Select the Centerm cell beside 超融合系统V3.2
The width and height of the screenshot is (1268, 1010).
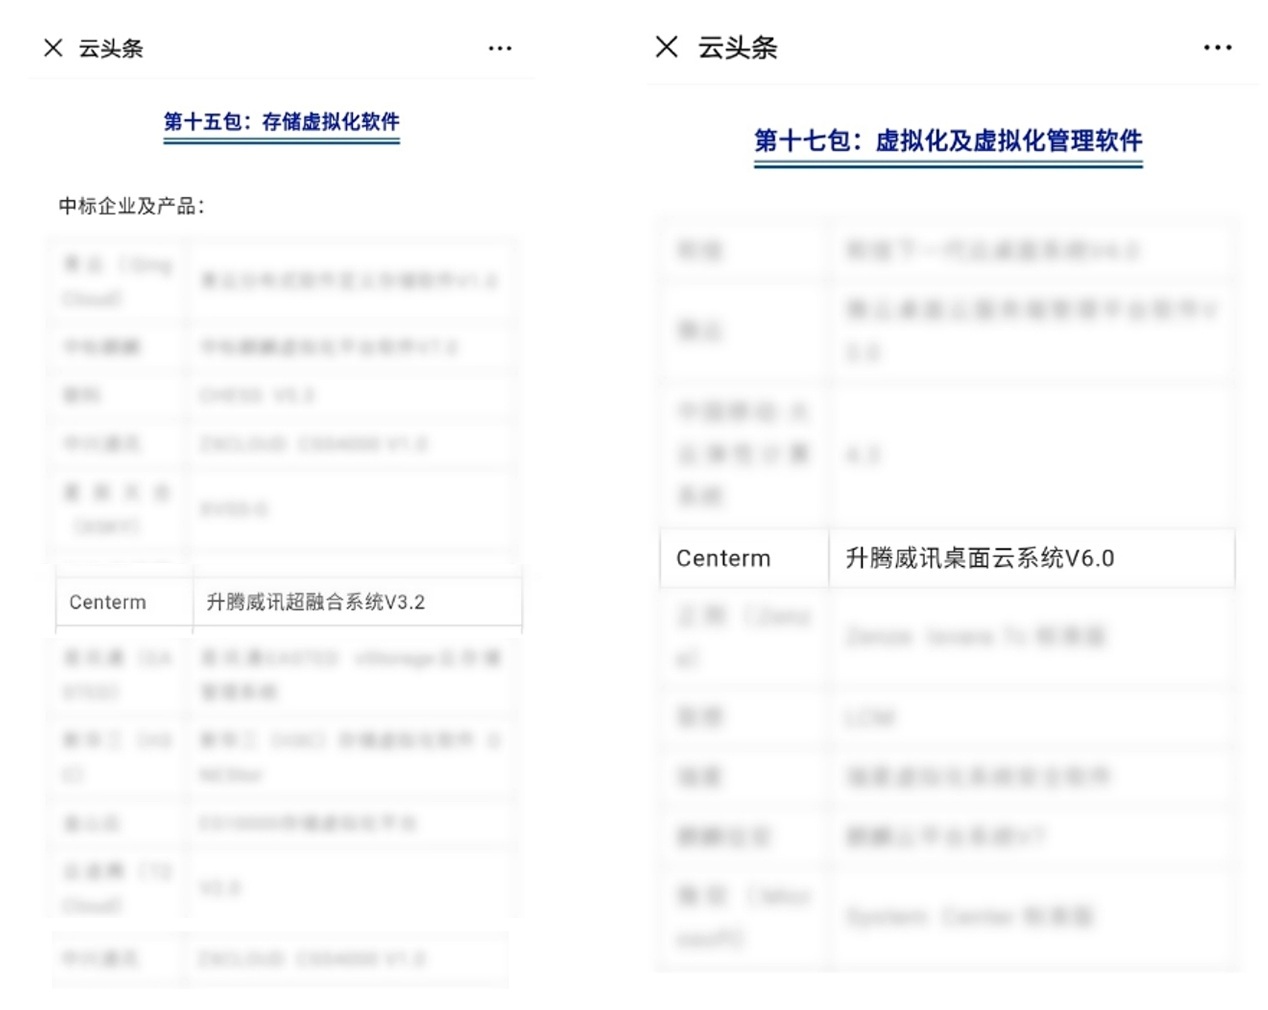coord(108,602)
